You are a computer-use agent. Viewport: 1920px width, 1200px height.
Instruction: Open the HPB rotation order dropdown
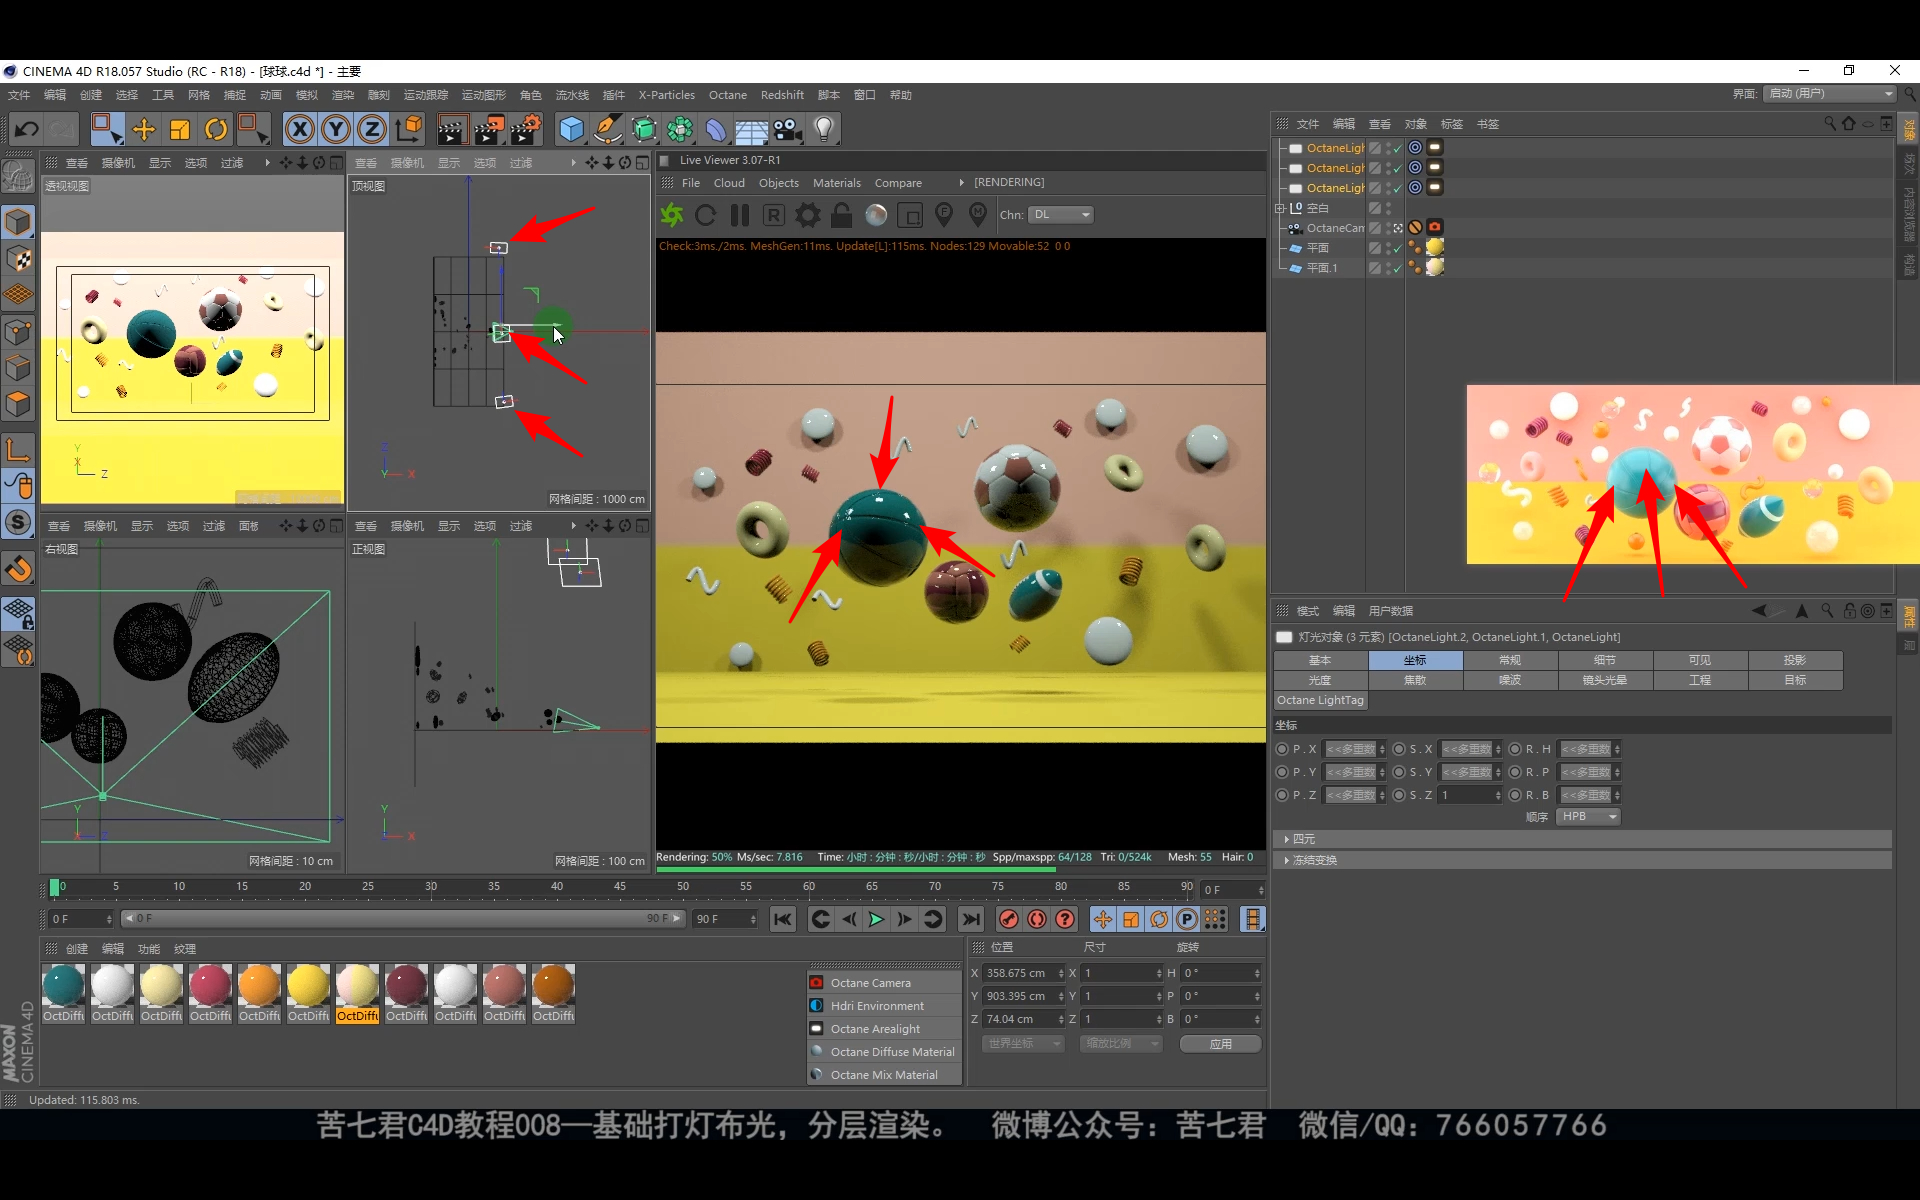click(x=1588, y=817)
